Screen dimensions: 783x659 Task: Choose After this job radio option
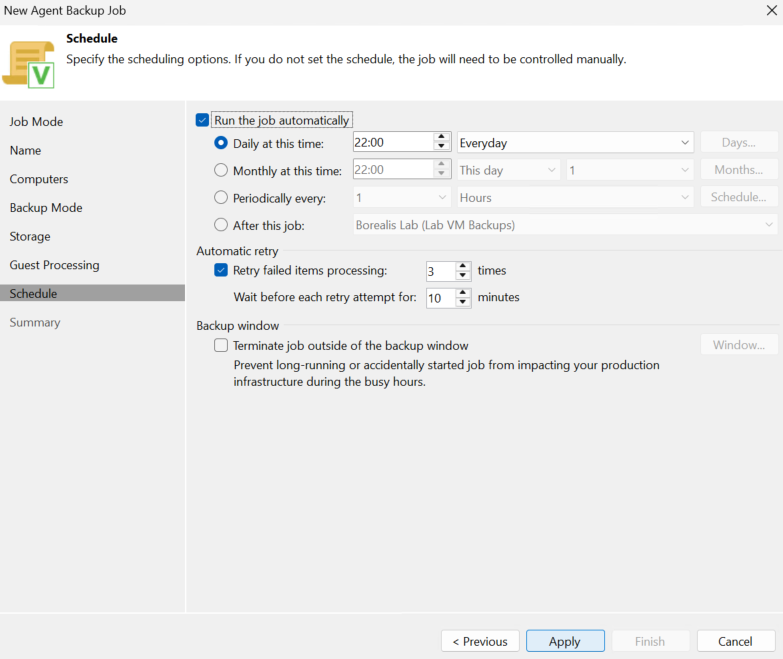pos(221,225)
